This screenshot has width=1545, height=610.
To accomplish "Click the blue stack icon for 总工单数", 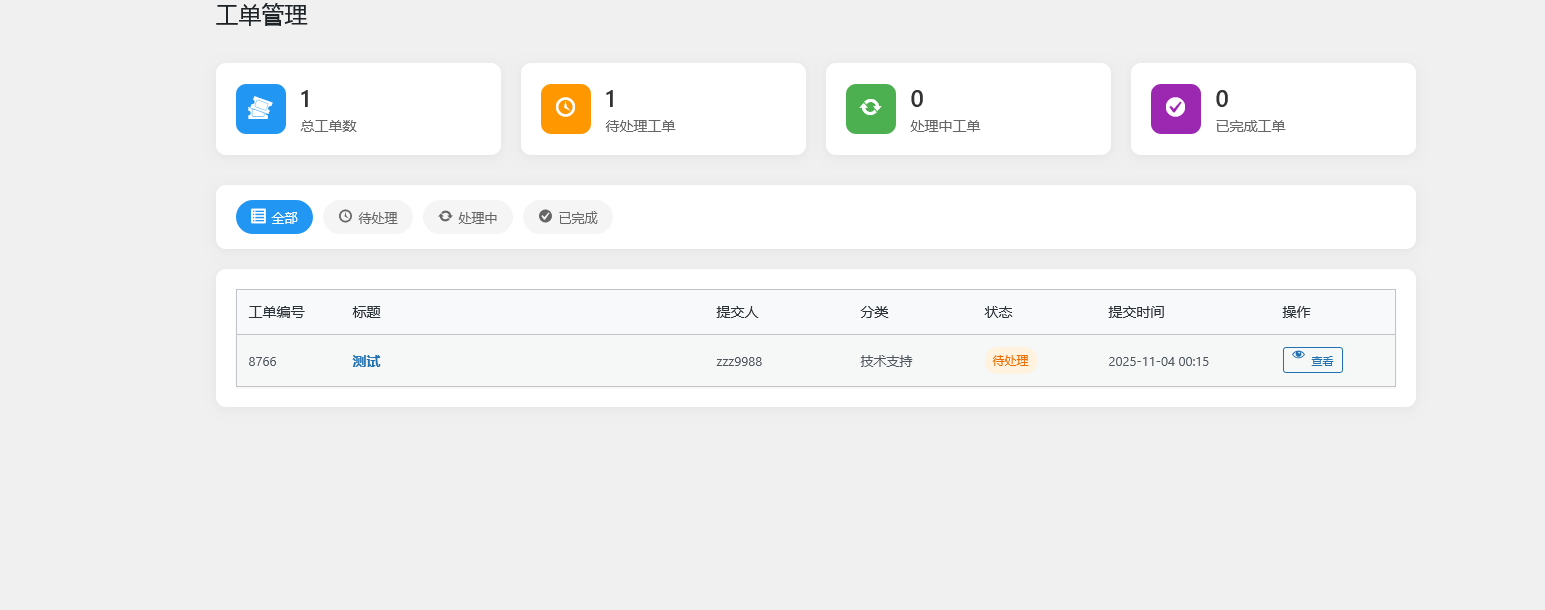I will (x=260, y=108).
